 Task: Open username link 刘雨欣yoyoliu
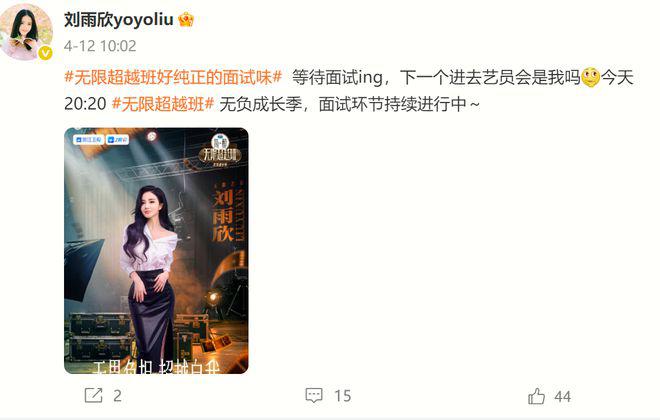point(119,20)
